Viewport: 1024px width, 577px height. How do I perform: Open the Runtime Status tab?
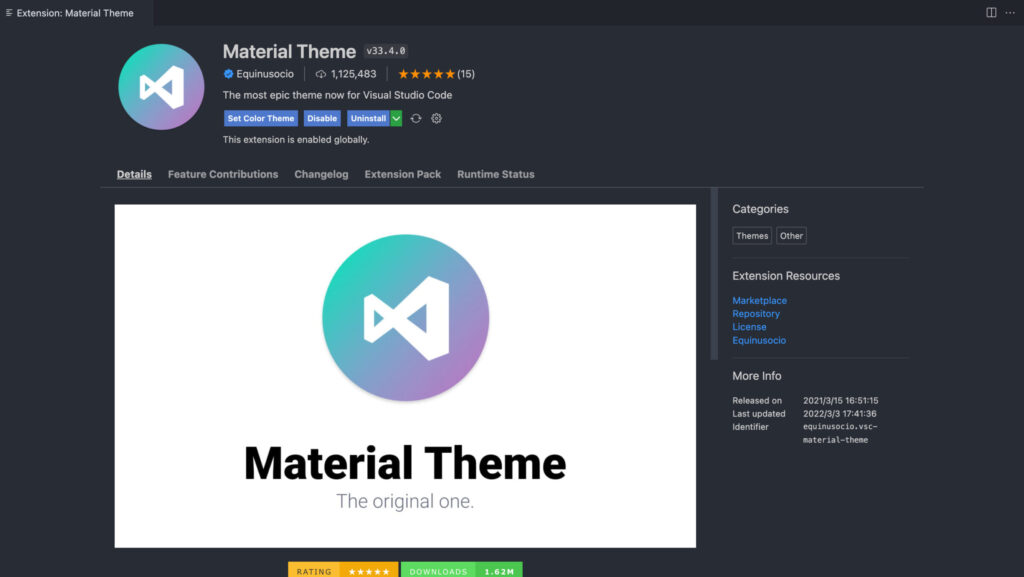(495, 174)
